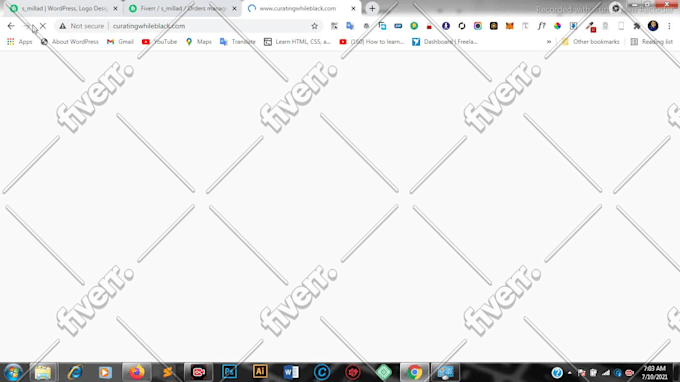Open the Extensions puzzle piece menu

637,26
